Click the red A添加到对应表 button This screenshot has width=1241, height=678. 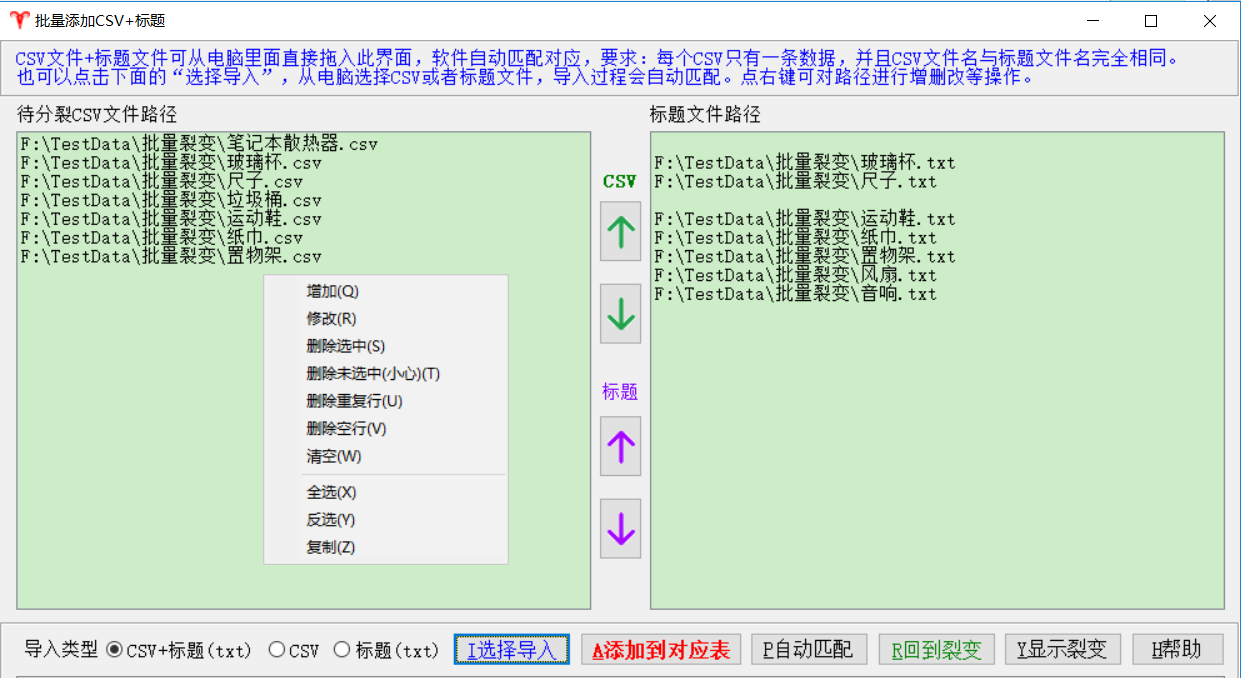click(661, 650)
